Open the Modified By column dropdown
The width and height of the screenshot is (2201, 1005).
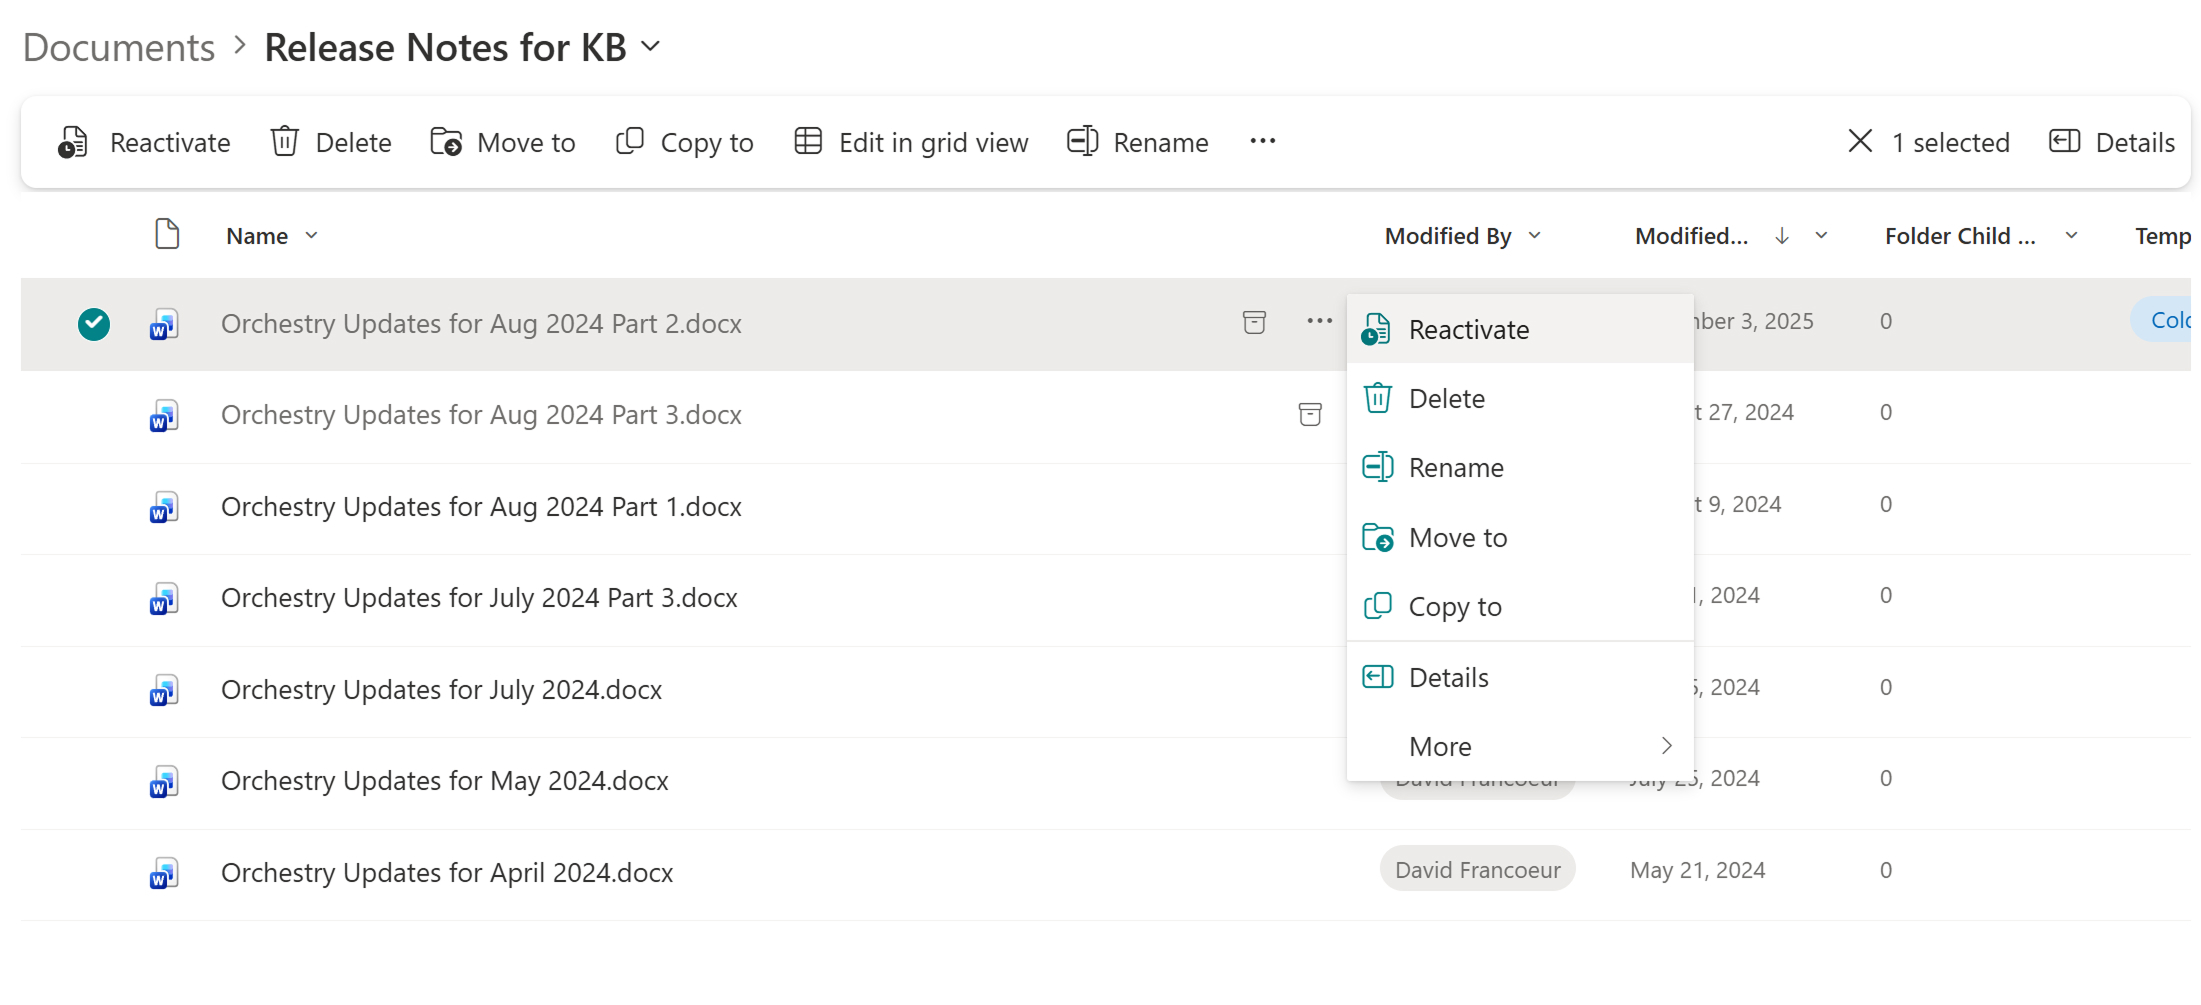click(1536, 236)
